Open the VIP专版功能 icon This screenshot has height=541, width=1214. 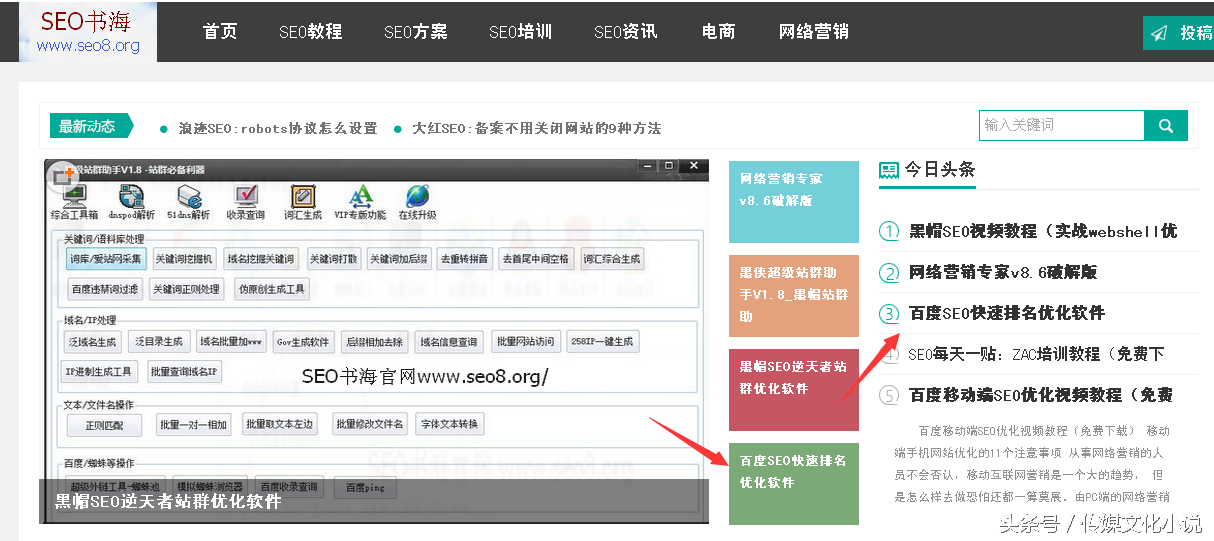pos(360,202)
